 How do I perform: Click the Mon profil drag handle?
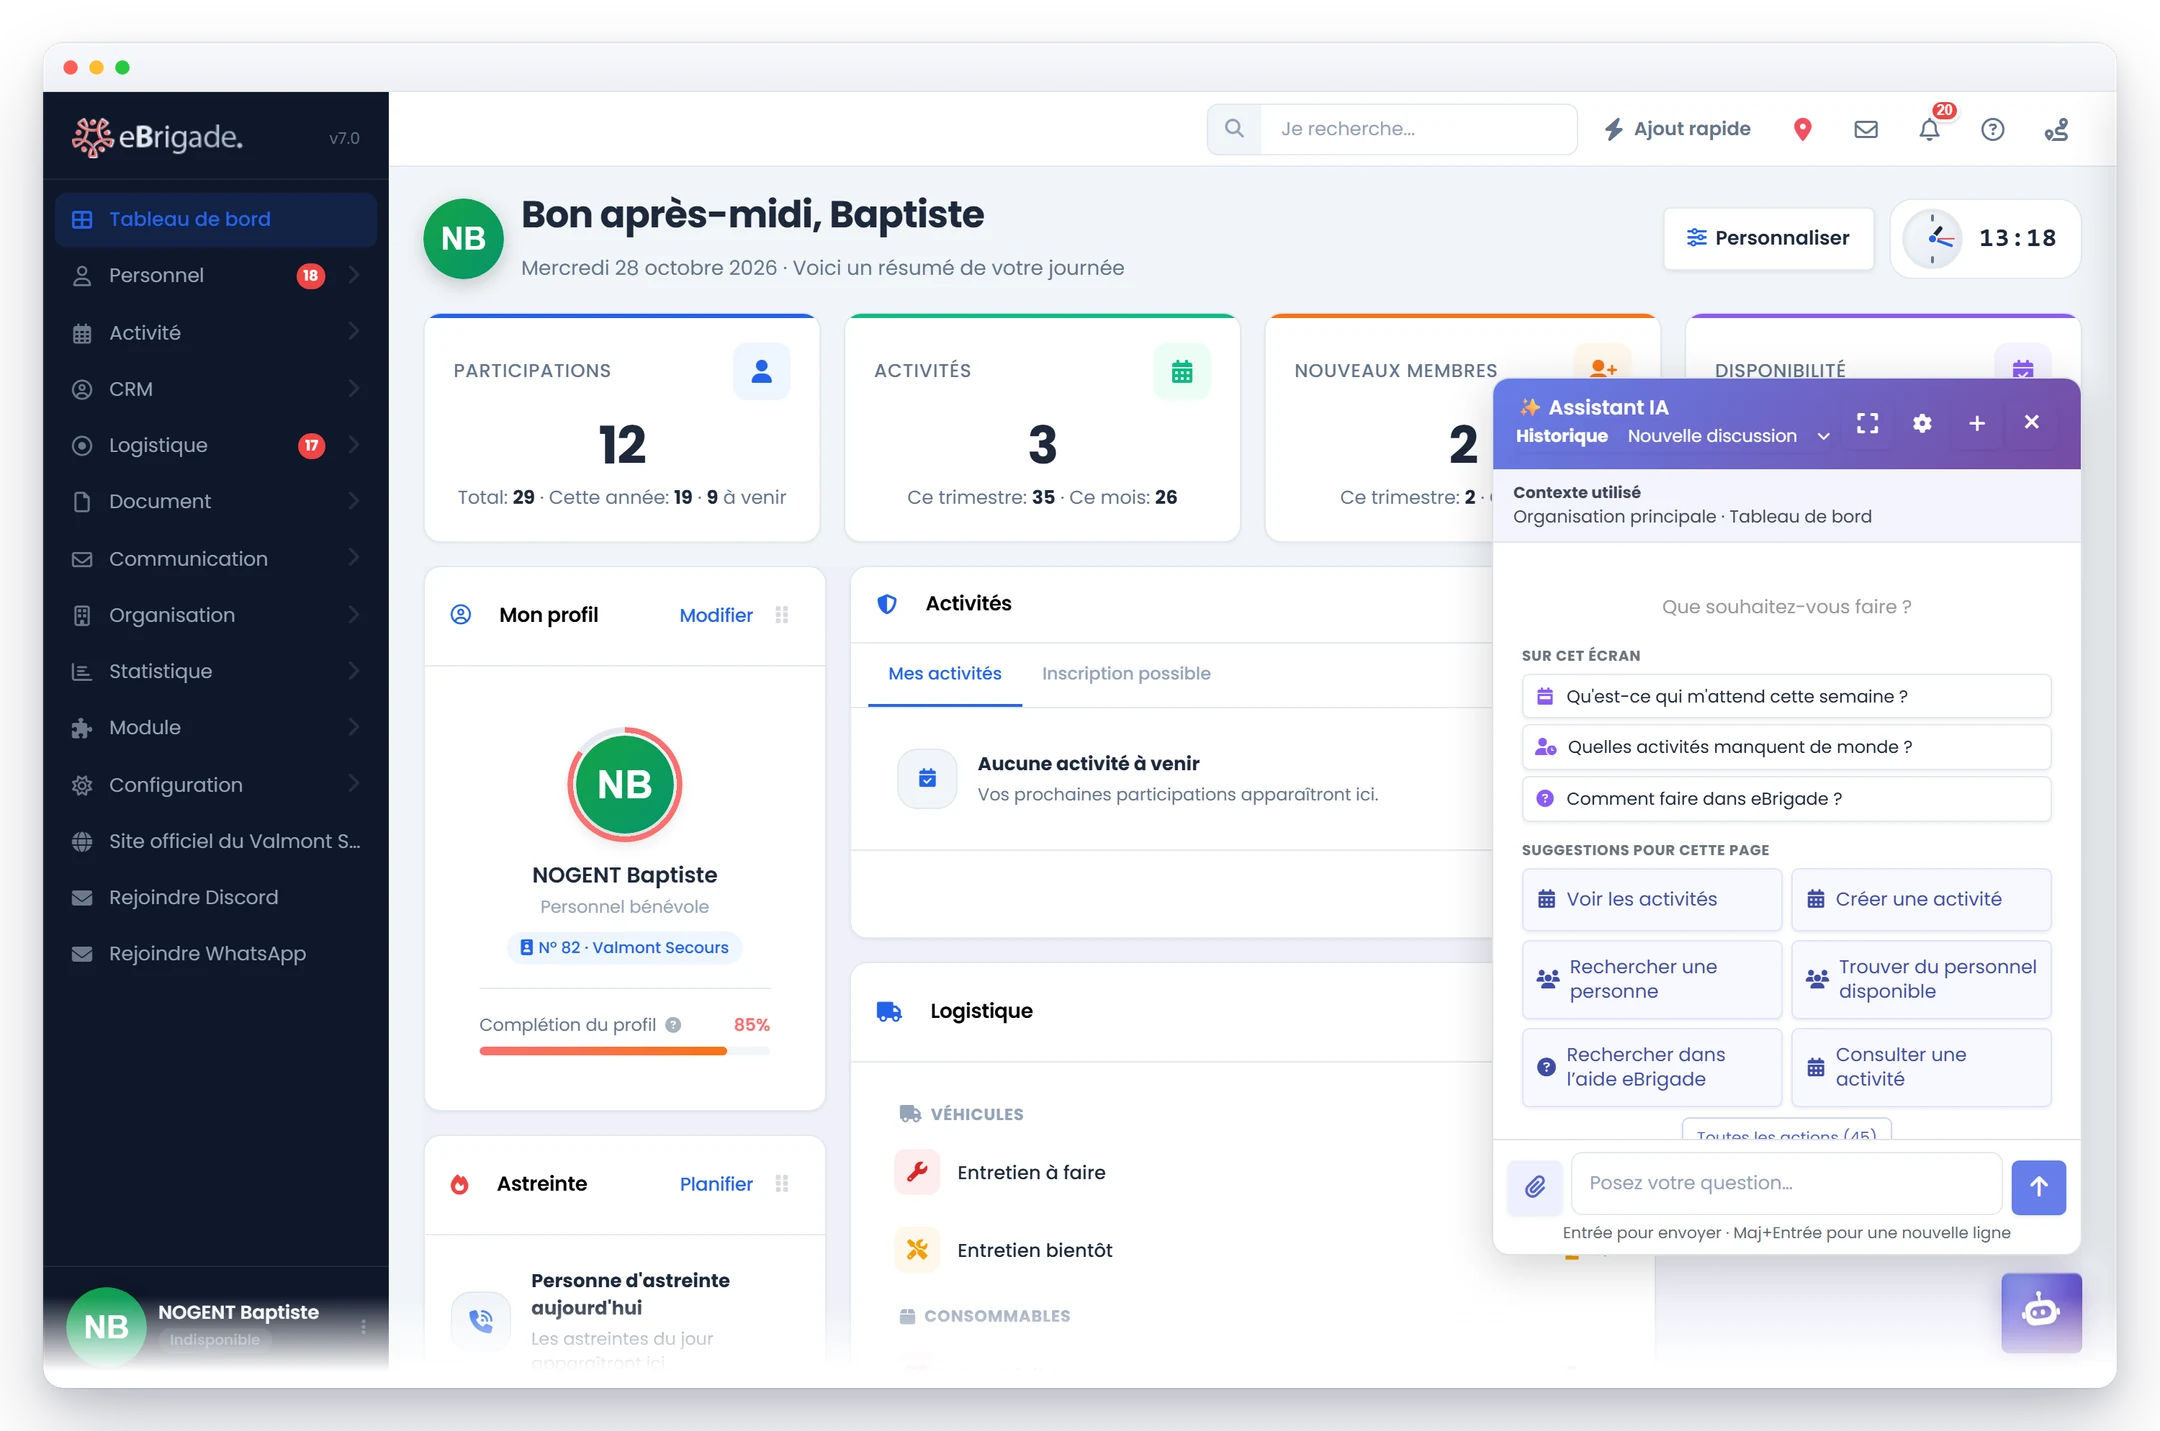pyautogui.click(x=782, y=615)
